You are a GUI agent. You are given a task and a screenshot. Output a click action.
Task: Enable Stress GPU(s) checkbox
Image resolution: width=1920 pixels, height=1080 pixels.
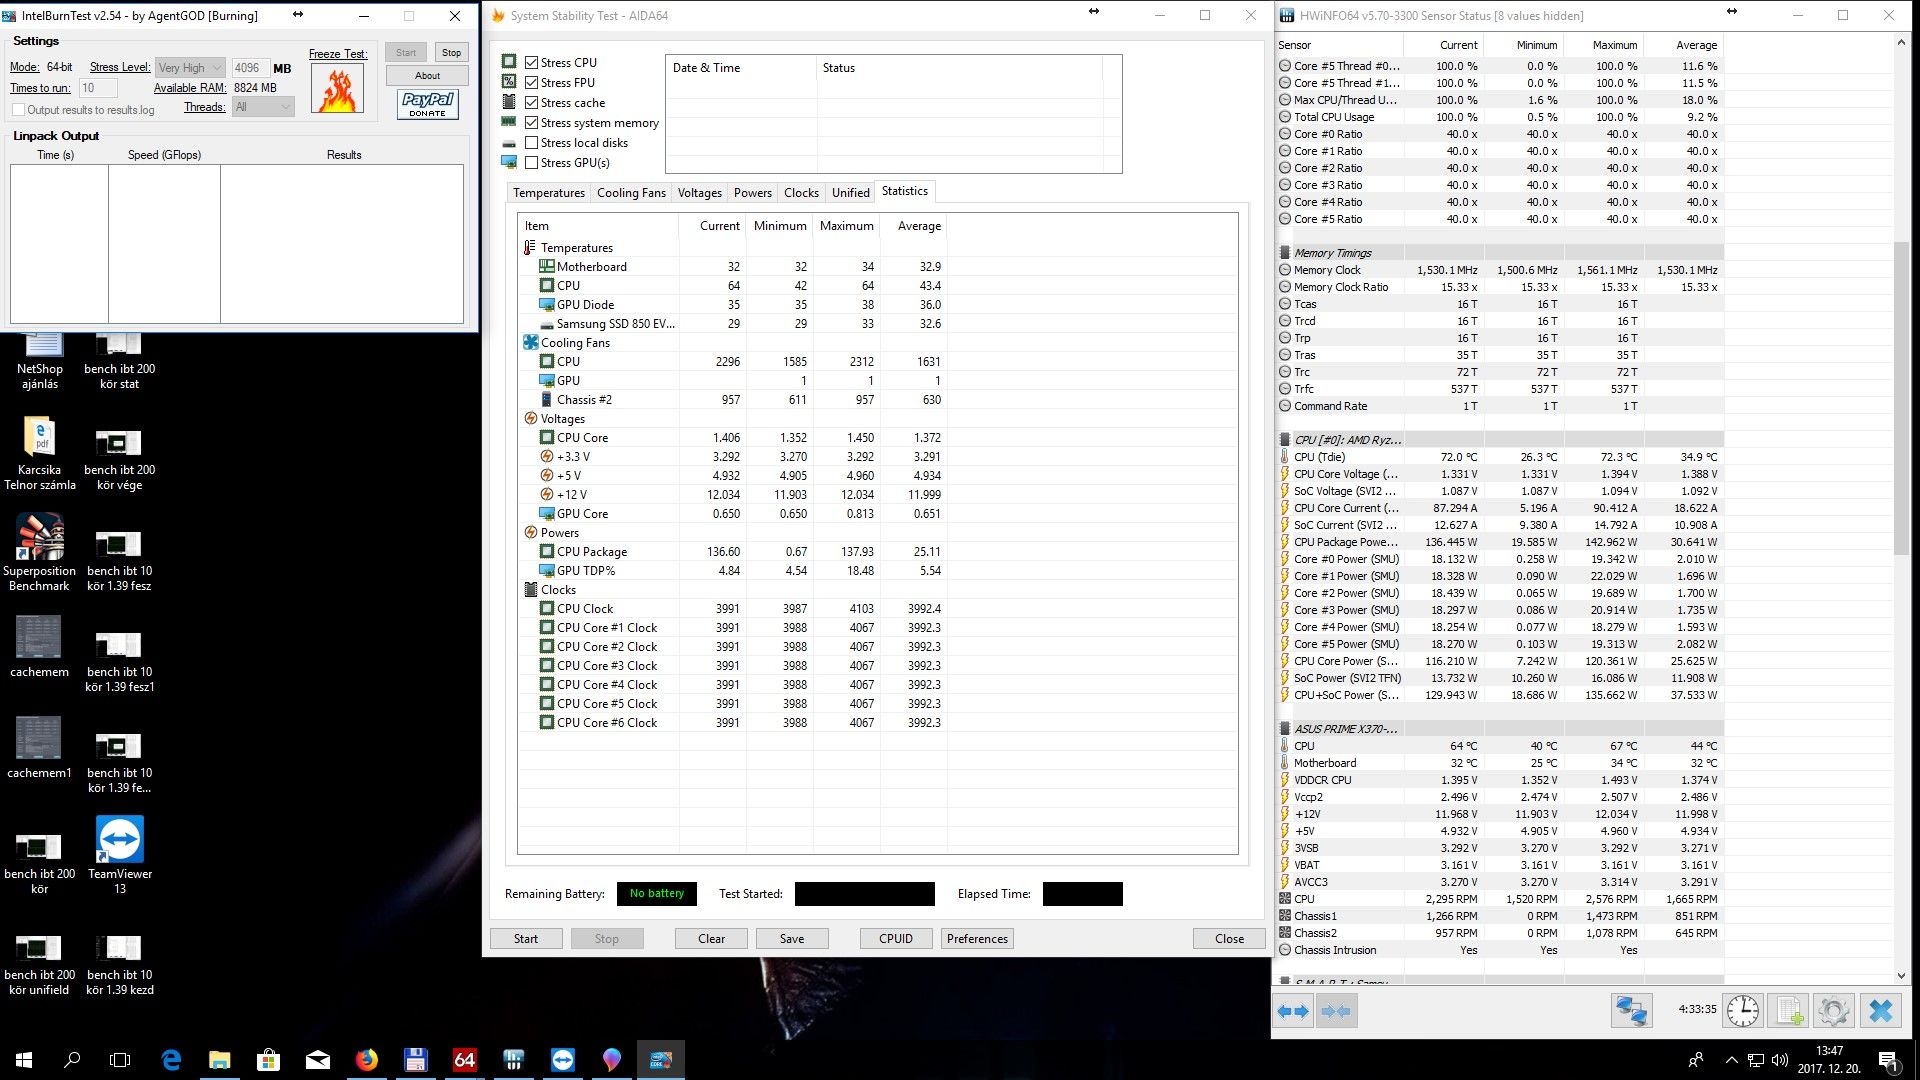point(532,162)
